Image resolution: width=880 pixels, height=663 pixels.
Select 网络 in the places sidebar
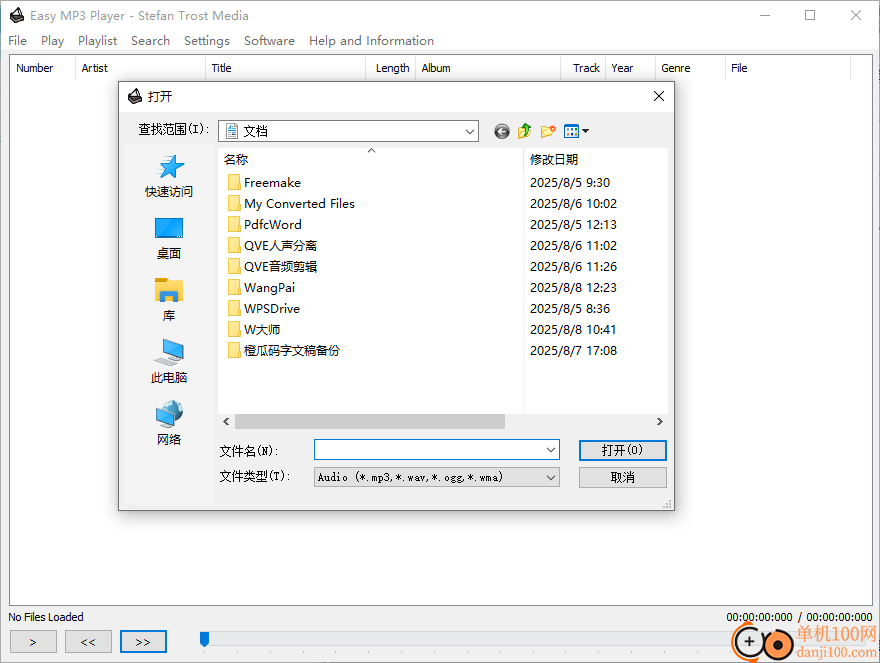pos(169,424)
